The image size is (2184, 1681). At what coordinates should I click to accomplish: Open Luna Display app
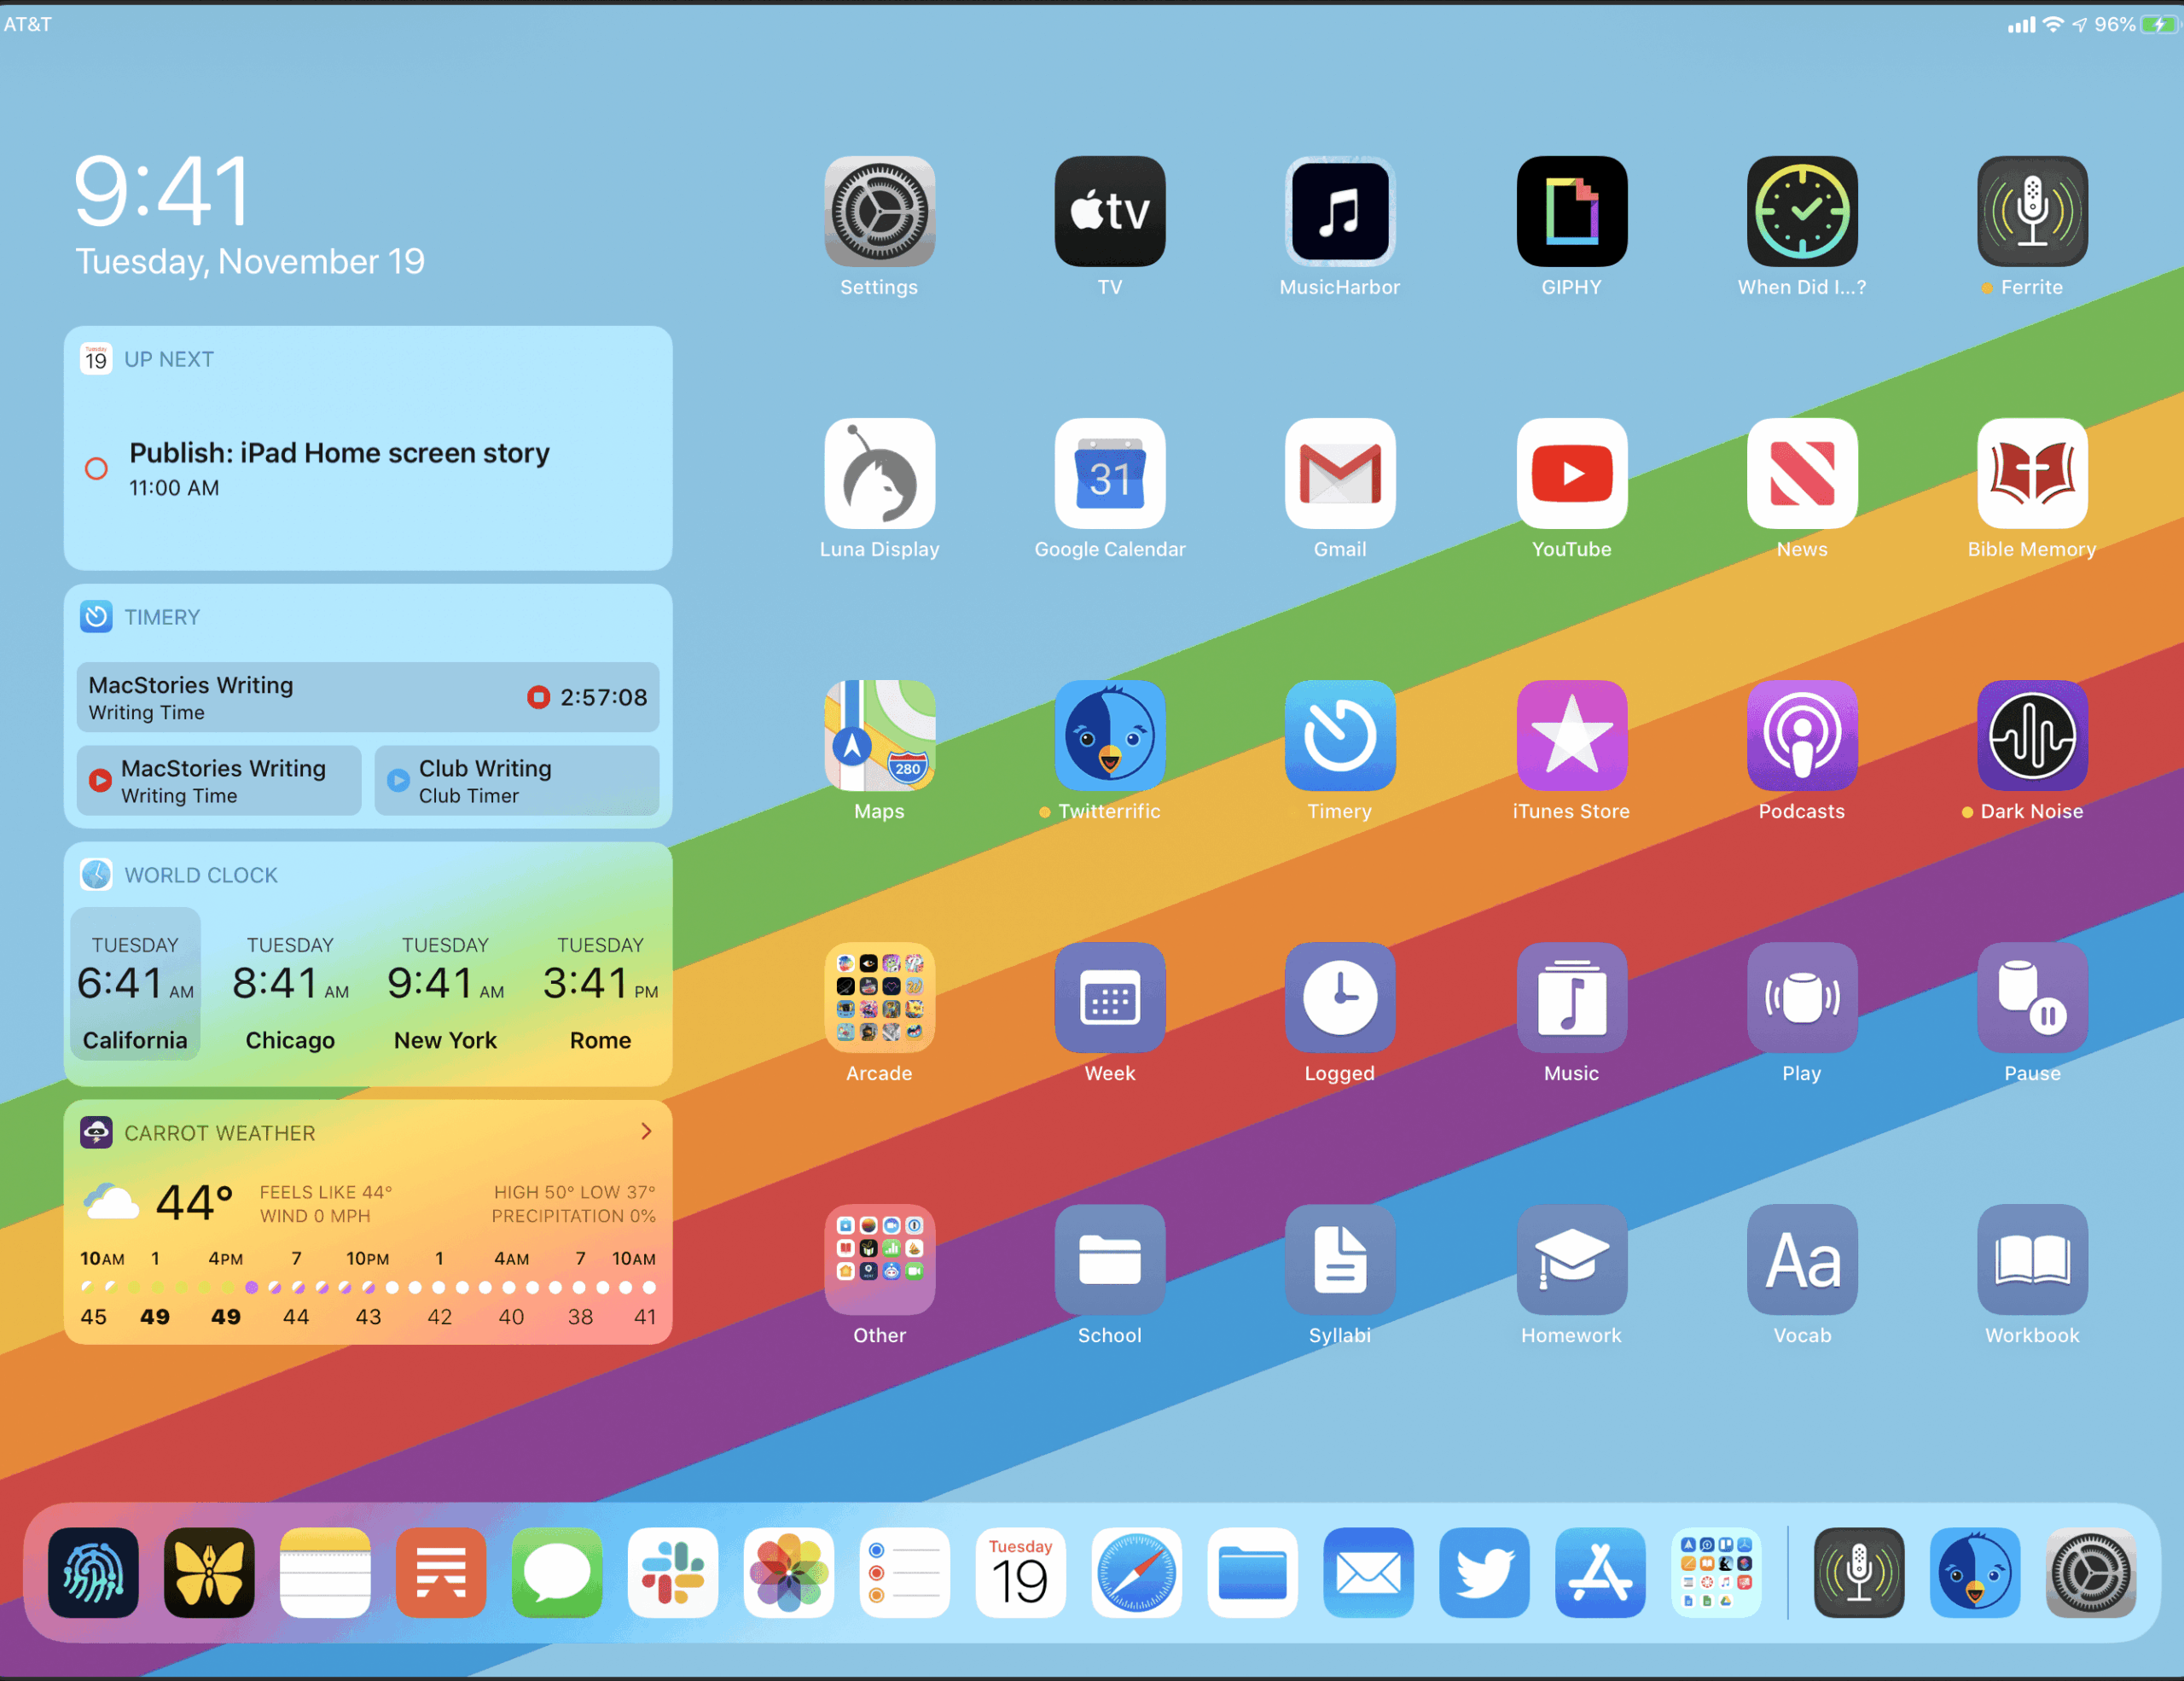(879, 473)
